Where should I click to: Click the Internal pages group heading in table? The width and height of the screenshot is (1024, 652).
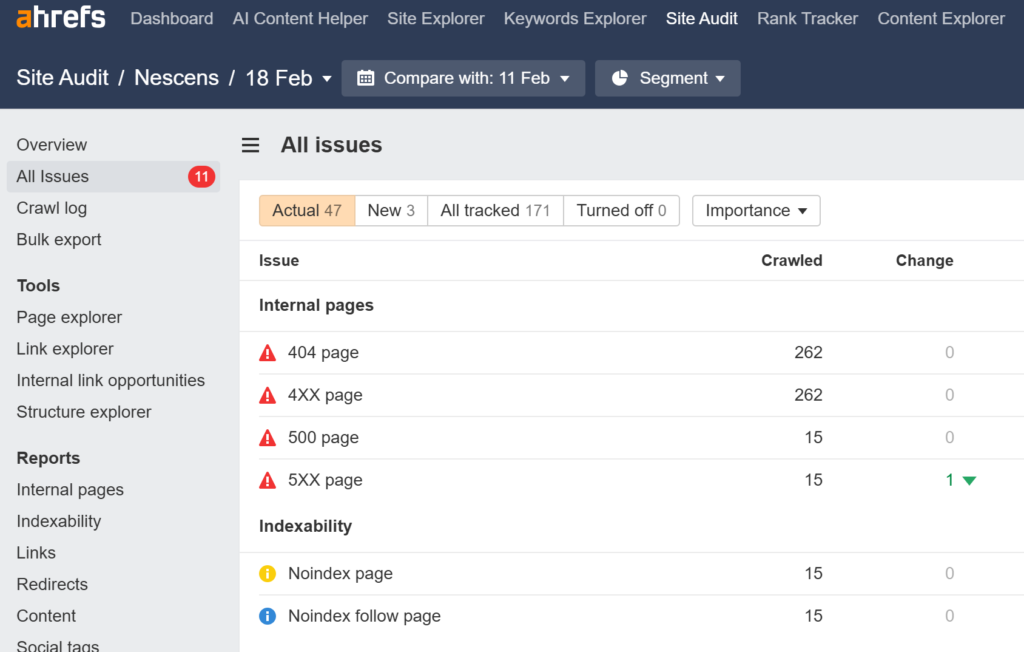pos(316,306)
